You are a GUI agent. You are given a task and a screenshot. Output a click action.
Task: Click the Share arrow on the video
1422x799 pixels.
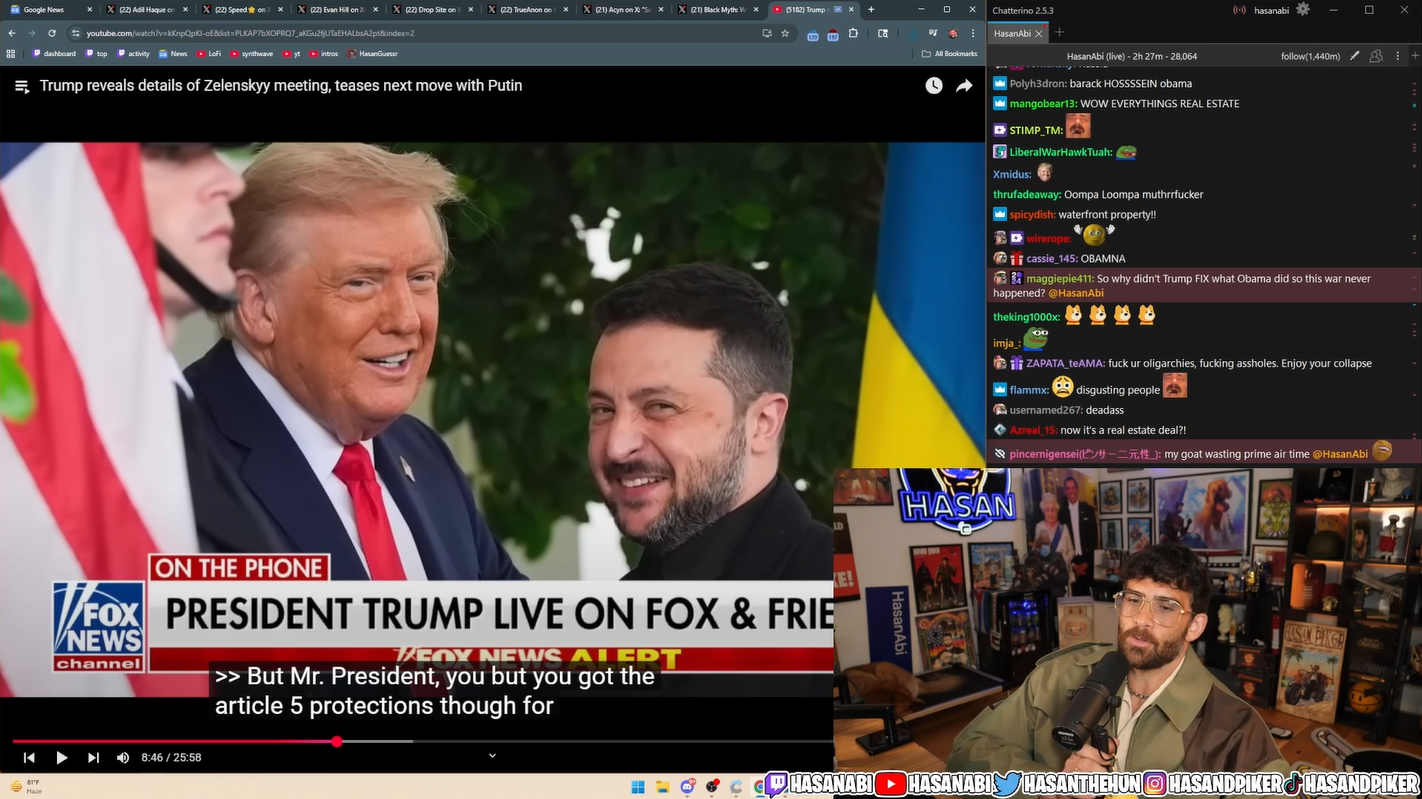coord(964,86)
